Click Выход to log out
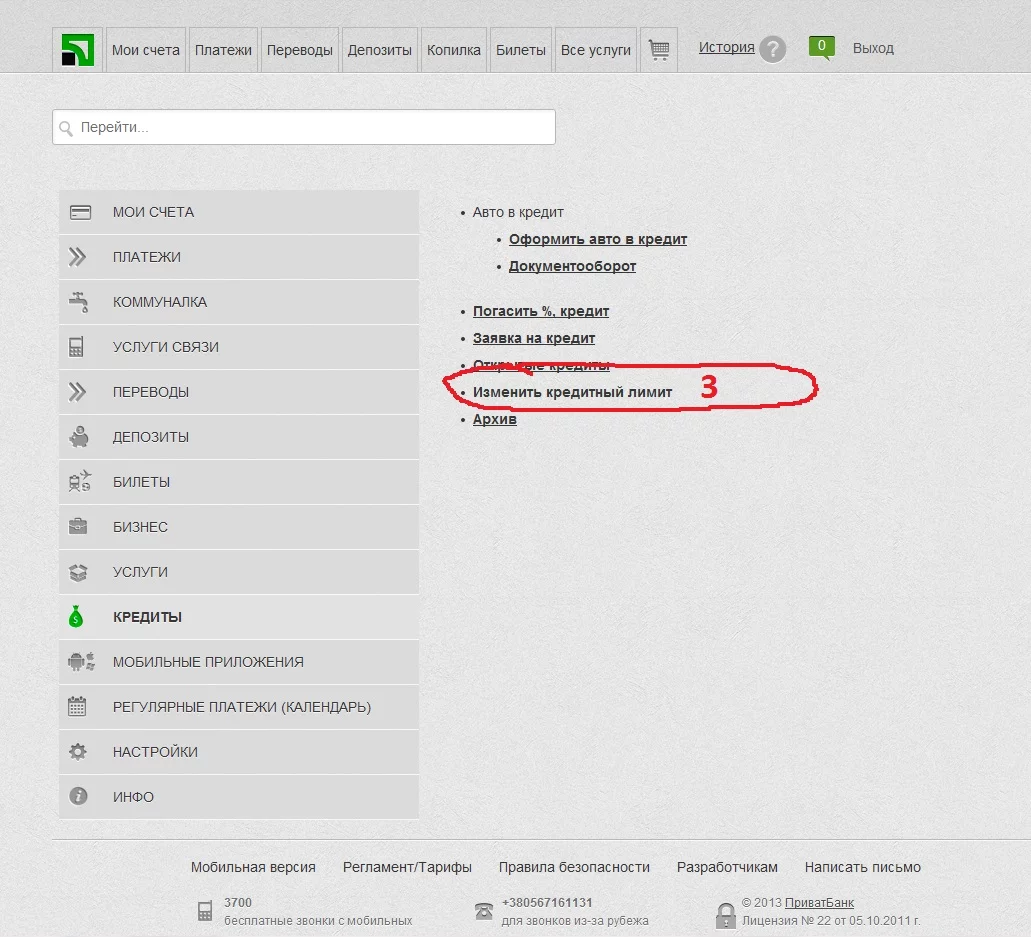Screen dimensions: 1031x937 pyautogui.click(x=873, y=48)
